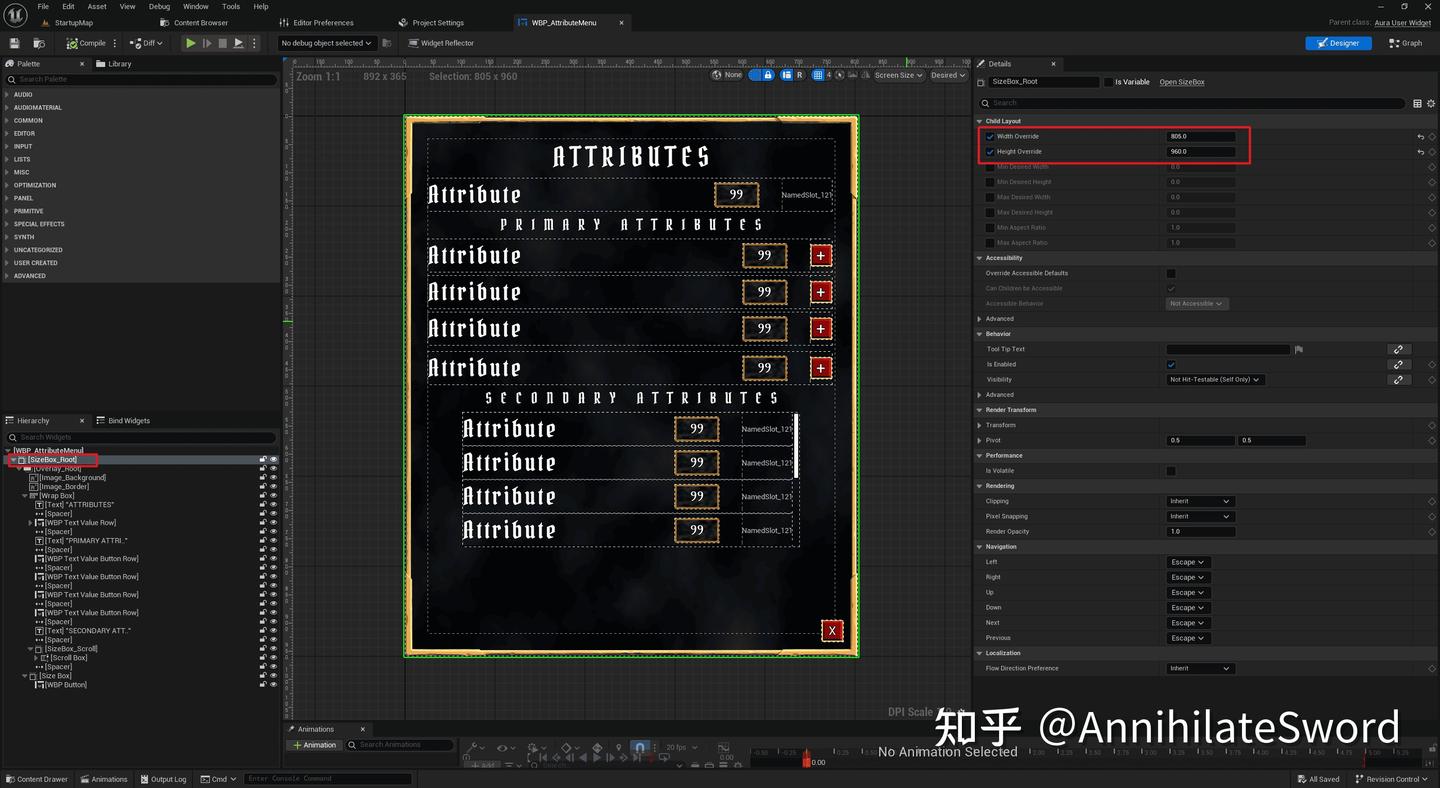
Task: Open the Window menu
Action: coord(195,6)
